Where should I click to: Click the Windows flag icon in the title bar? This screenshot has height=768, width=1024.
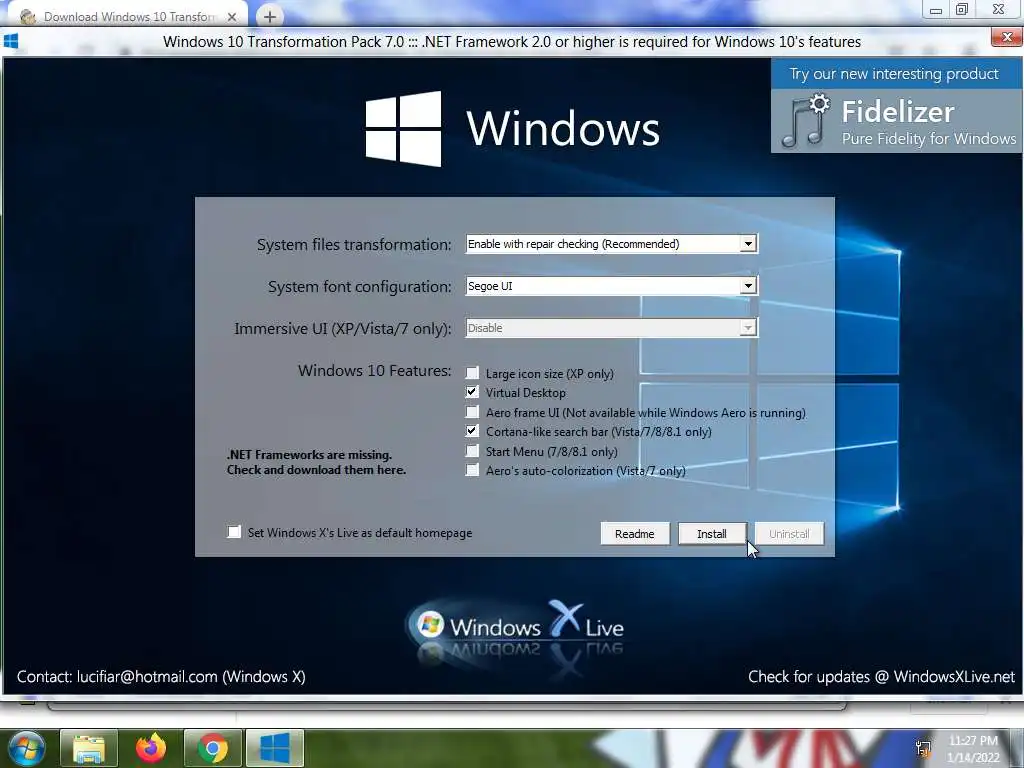[x=11, y=42]
